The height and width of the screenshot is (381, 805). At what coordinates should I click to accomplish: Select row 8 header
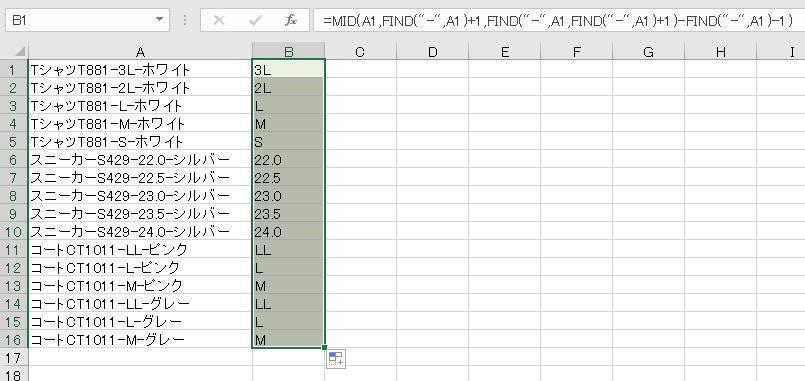coord(14,195)
